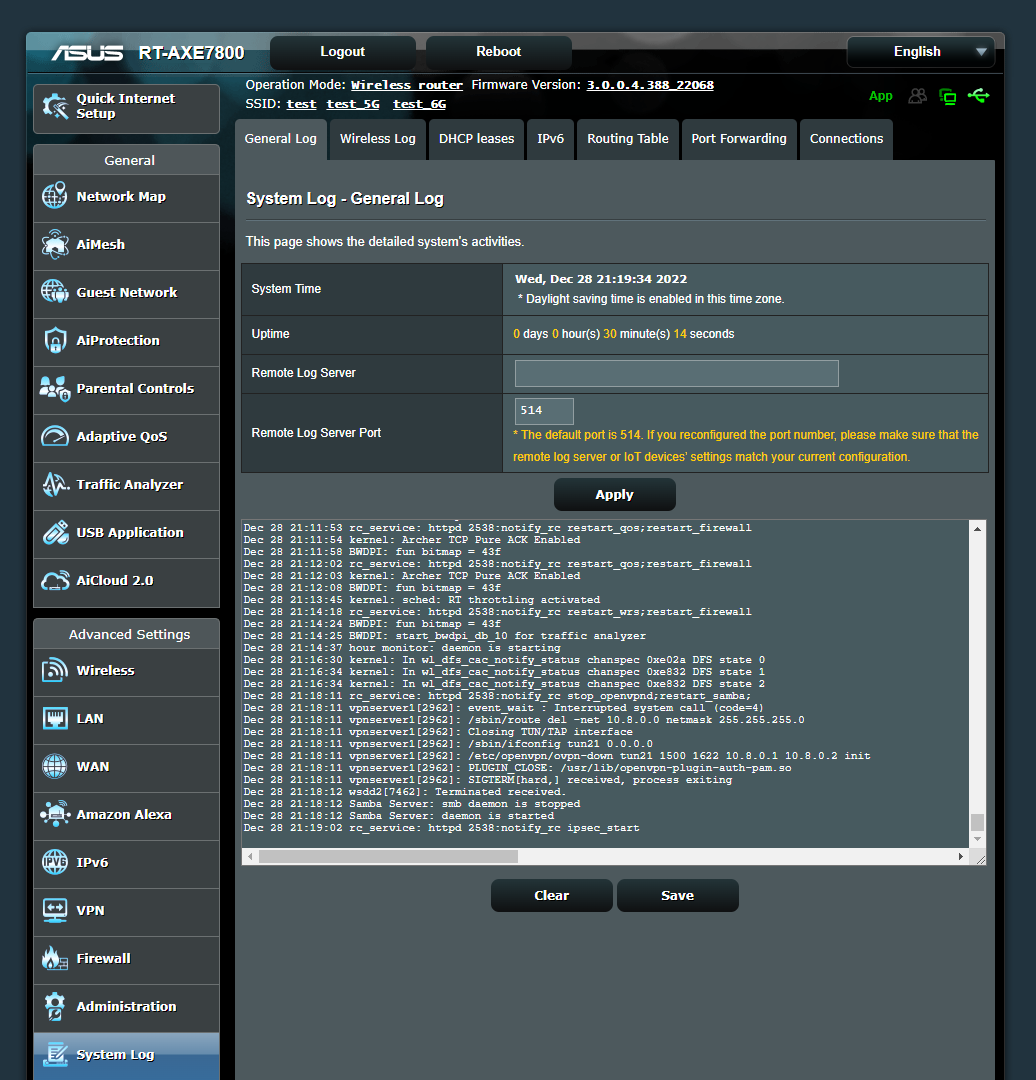Switch to the General Log tab
This screenshot has width=1036, height=1080.
(280, 139)
